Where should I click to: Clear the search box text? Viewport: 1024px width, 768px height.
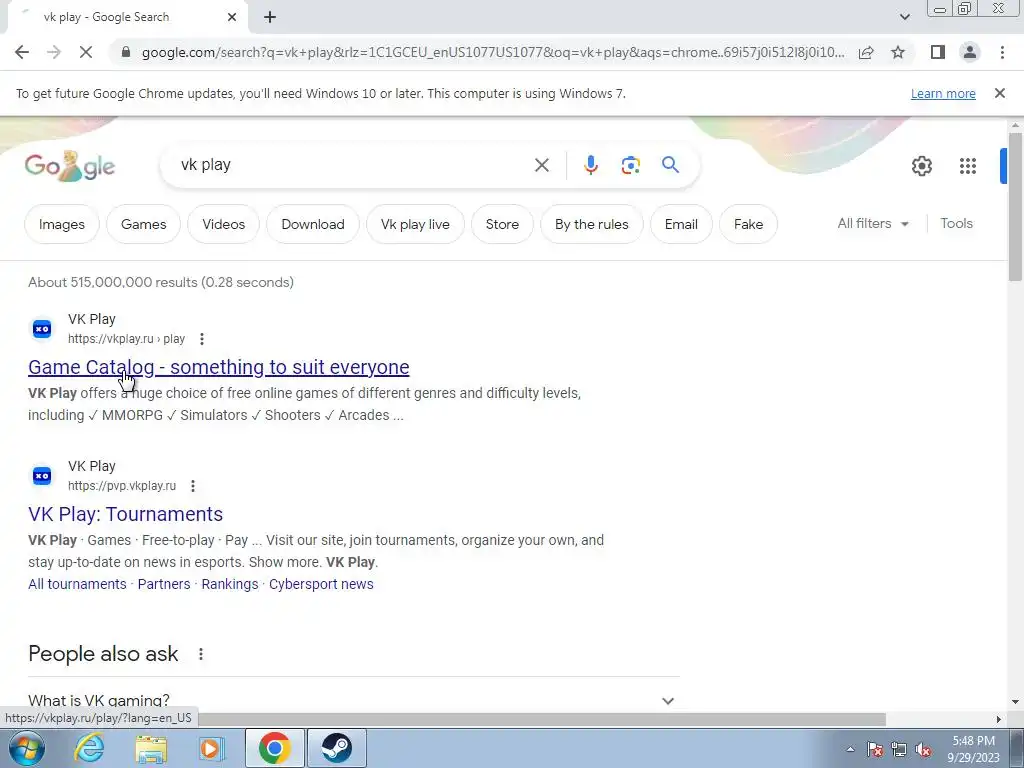pos(541,165)
